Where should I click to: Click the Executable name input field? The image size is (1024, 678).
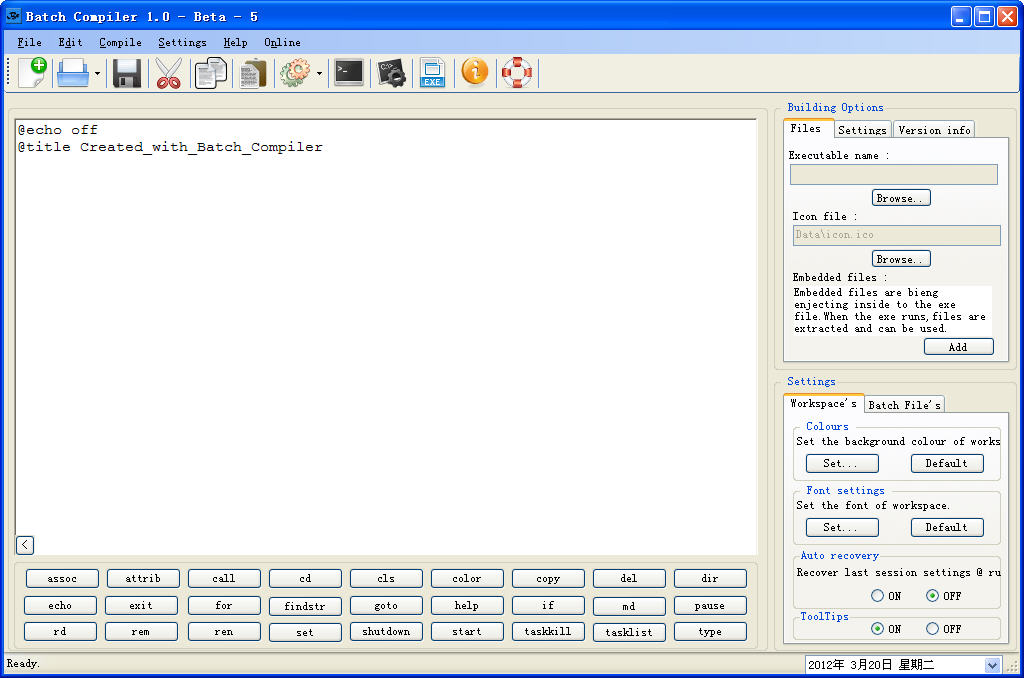click(893, 175)
